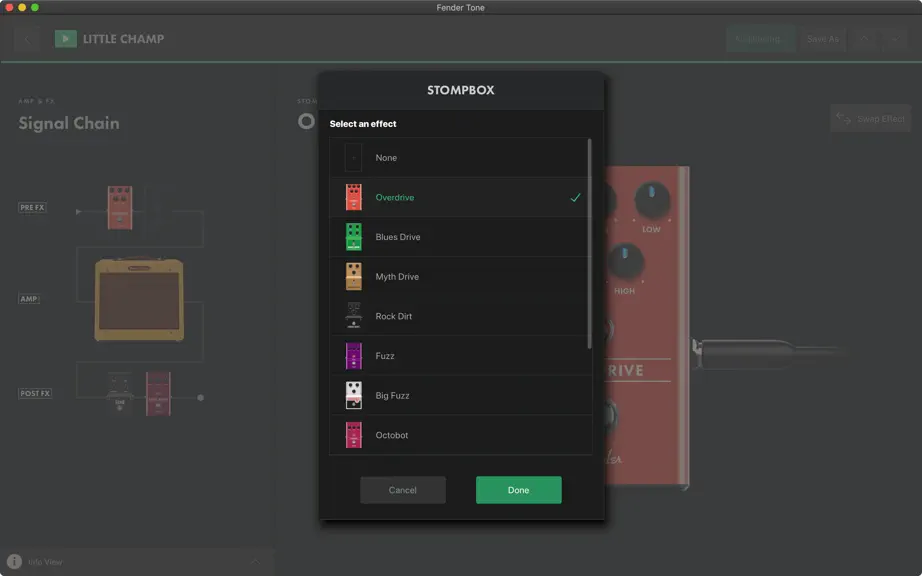Expand the Info View panel chevron
The height and width of the screenshot is (576, 922).
255,561
